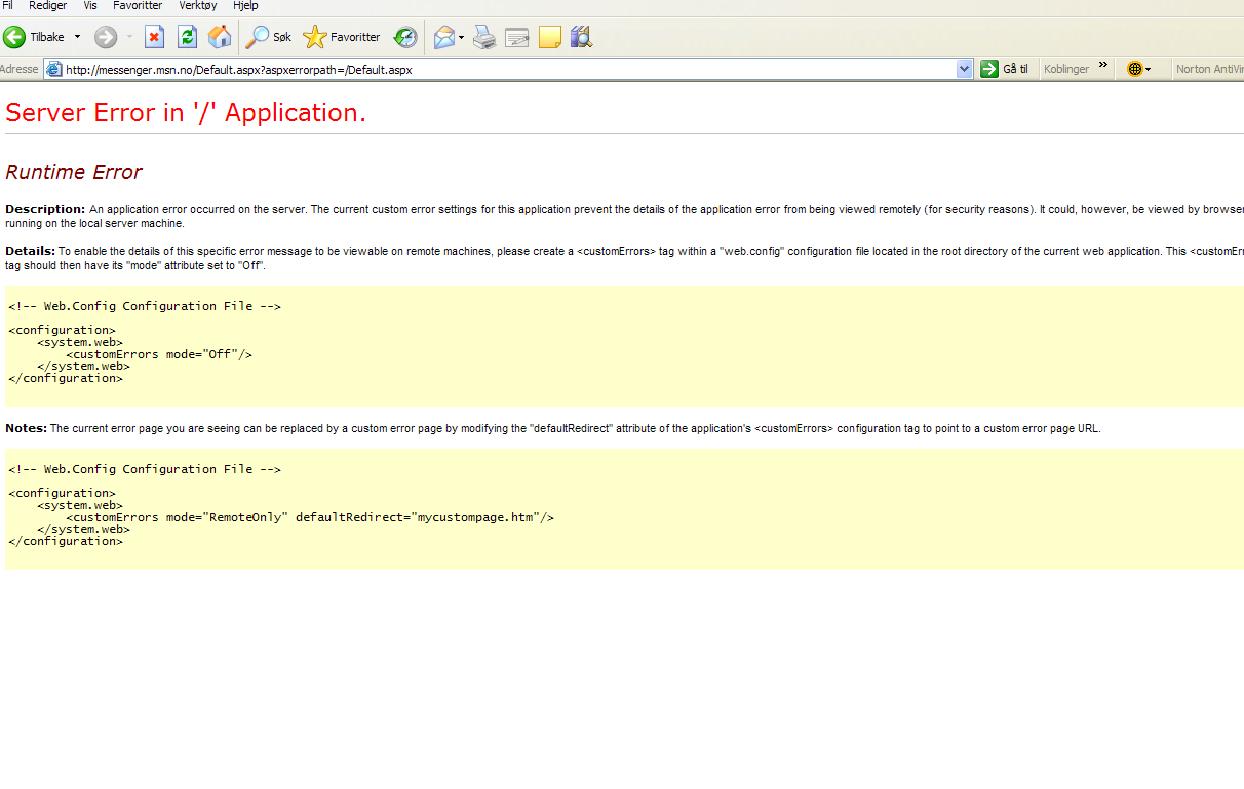Image resolution: width=1244 pixels, height=789 pixels.
Task: Open the History clock icon
Action: point(405,38)
